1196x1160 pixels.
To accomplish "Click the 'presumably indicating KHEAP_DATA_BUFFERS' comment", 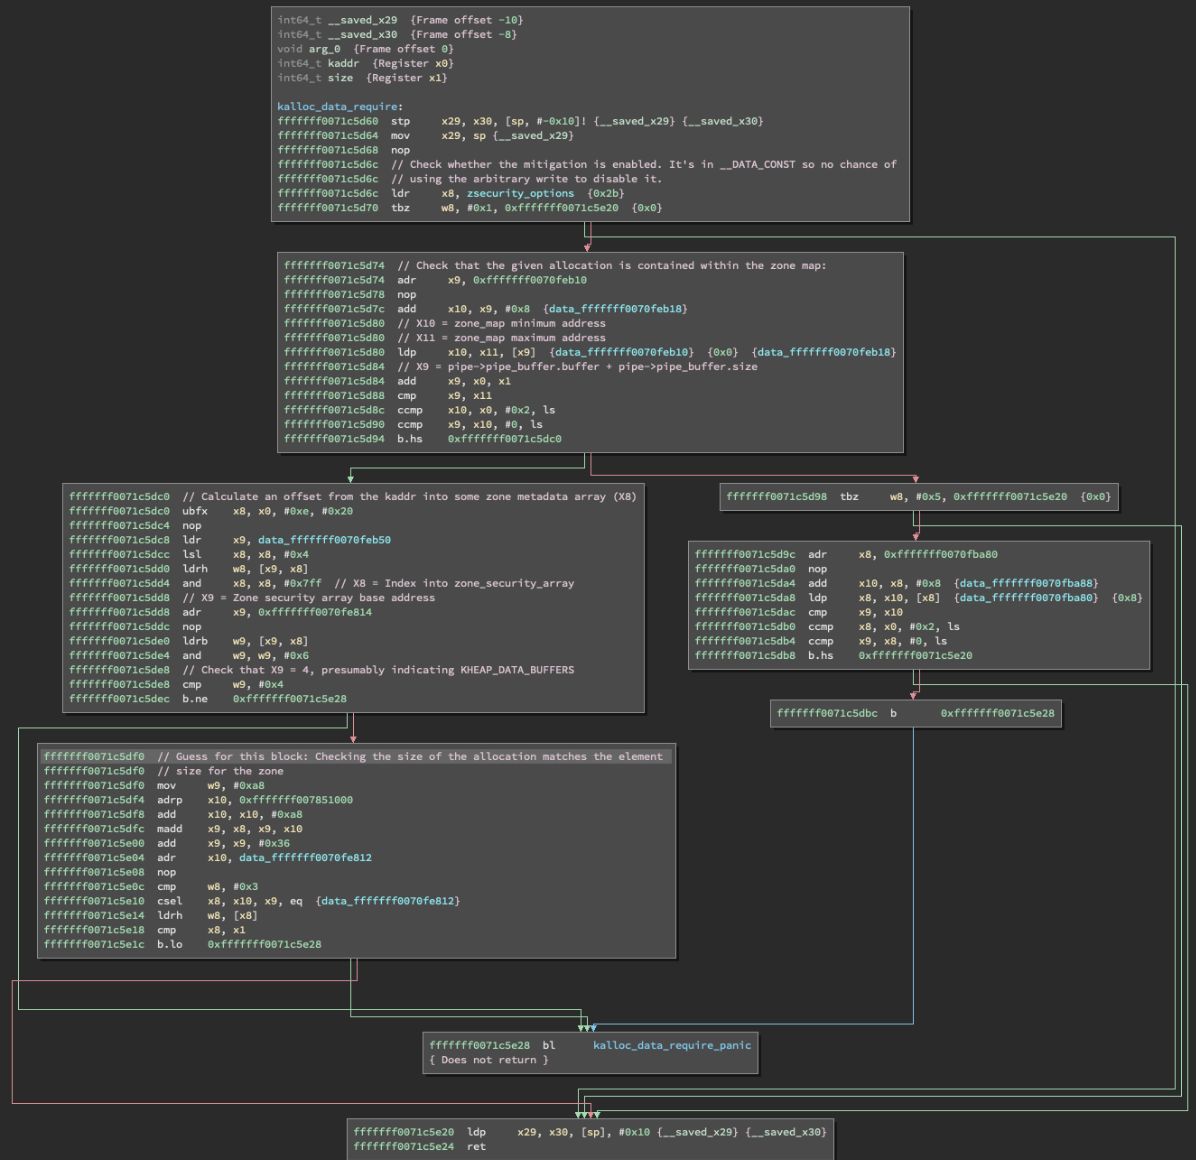I will tap(320, 670).
